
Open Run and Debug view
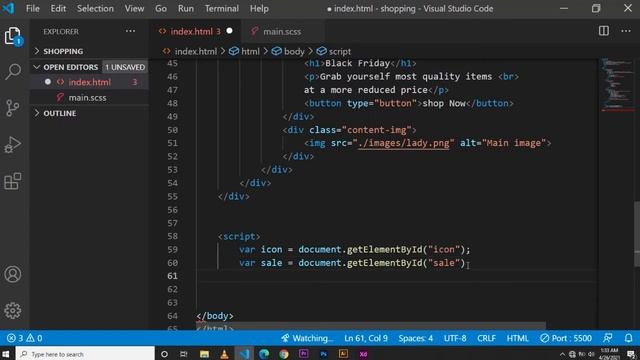coord(13,144)
